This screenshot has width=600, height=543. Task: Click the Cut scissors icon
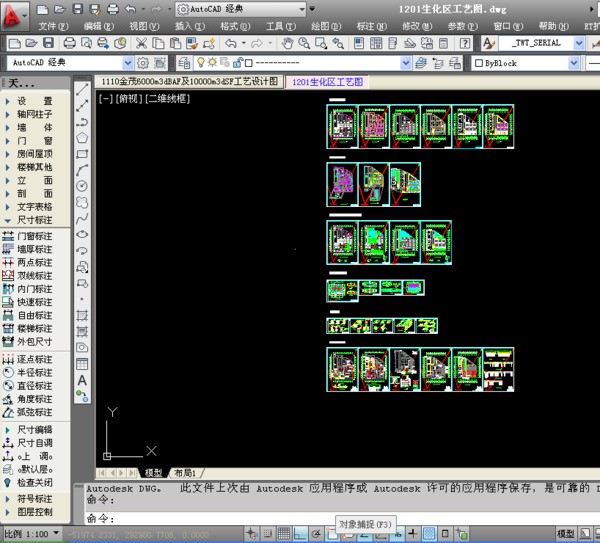(142, 44)
